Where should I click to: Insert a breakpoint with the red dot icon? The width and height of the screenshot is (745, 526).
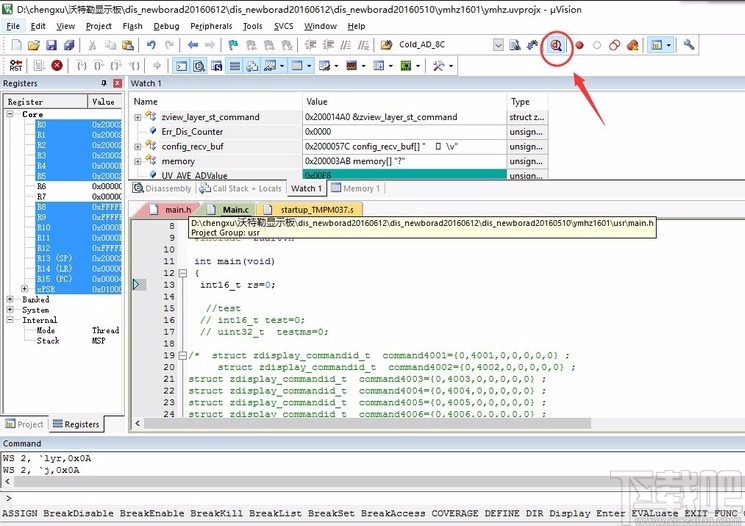[579, 46]
